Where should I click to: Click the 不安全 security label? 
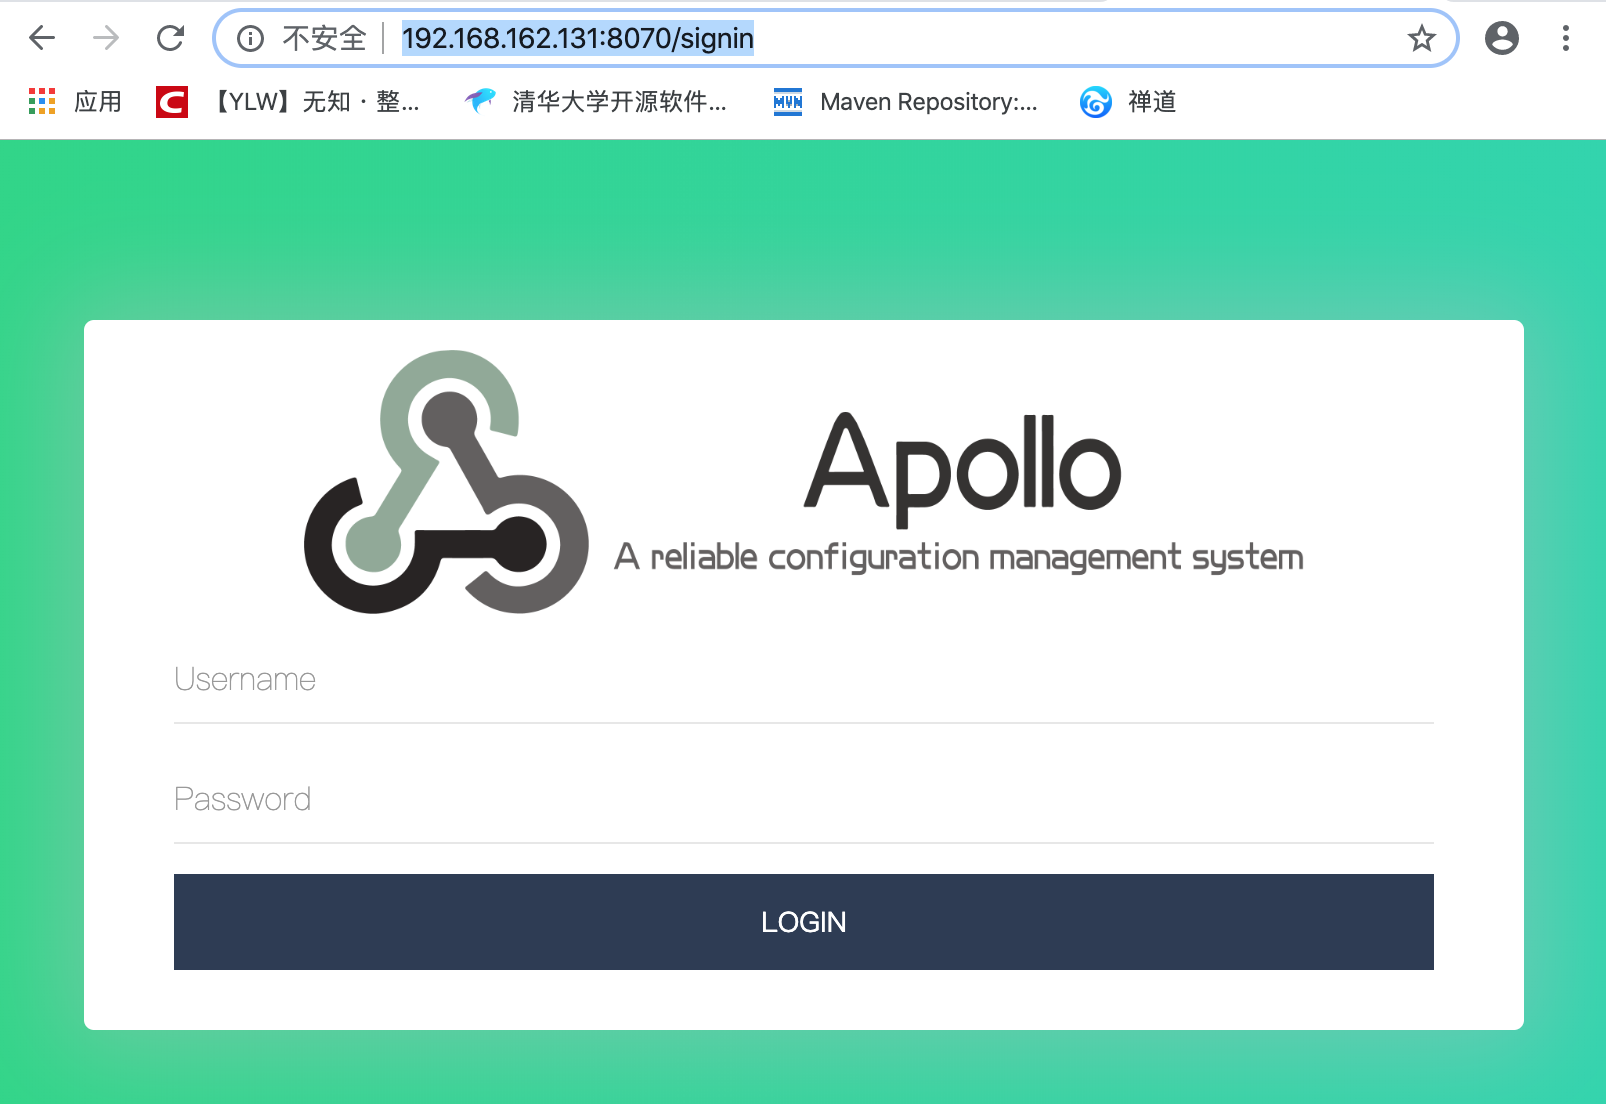pos(325,38)
